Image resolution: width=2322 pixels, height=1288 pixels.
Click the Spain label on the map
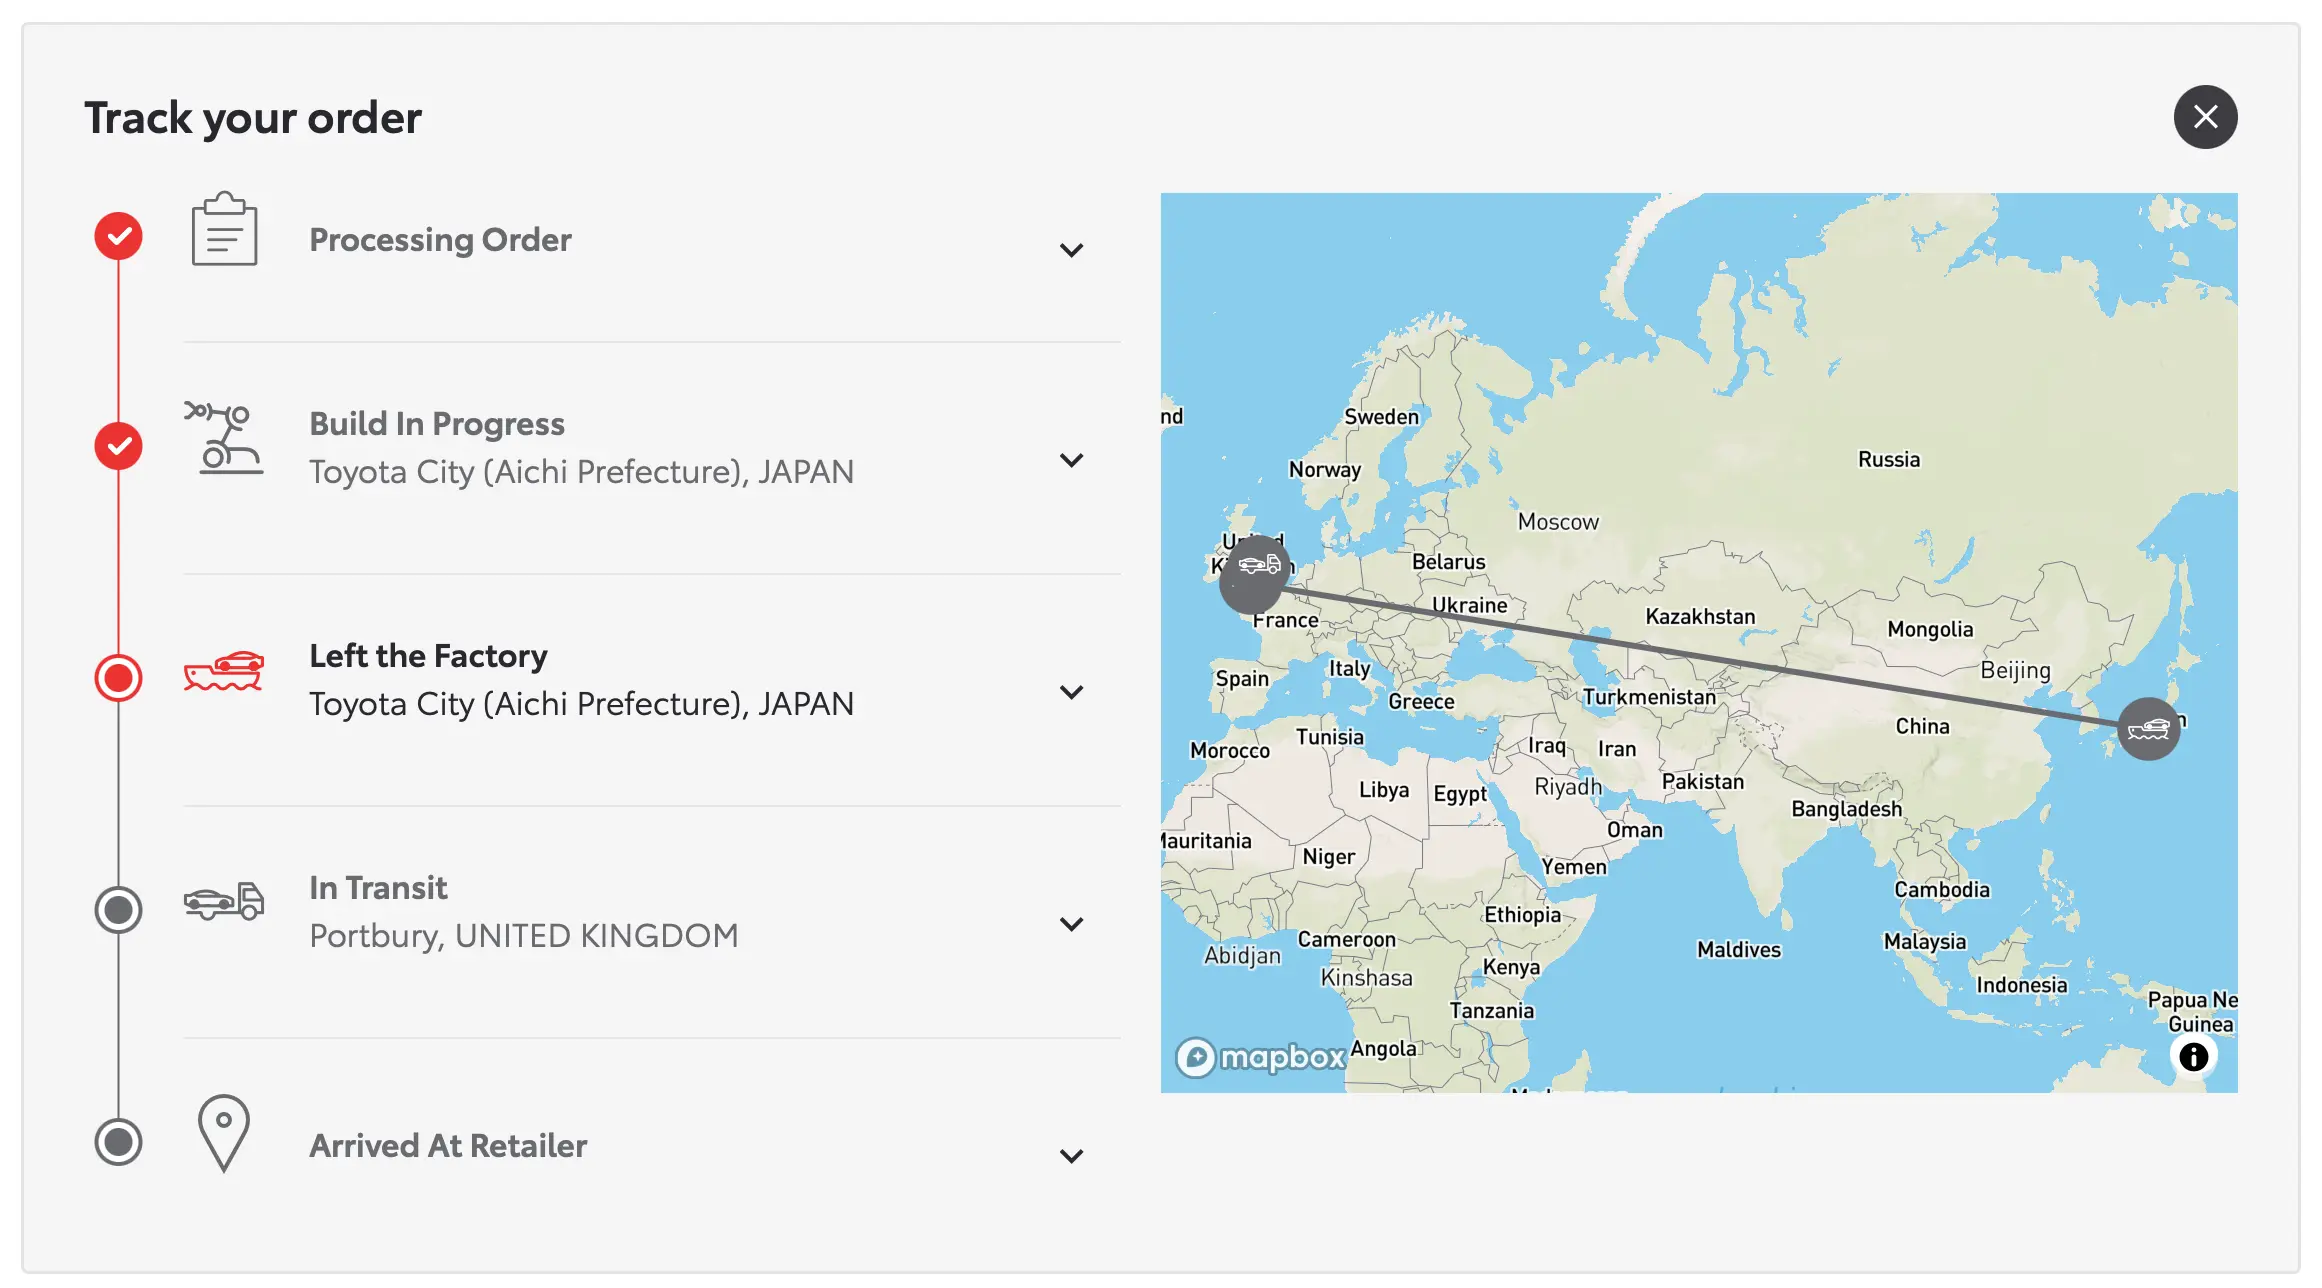pos(1241,678)
